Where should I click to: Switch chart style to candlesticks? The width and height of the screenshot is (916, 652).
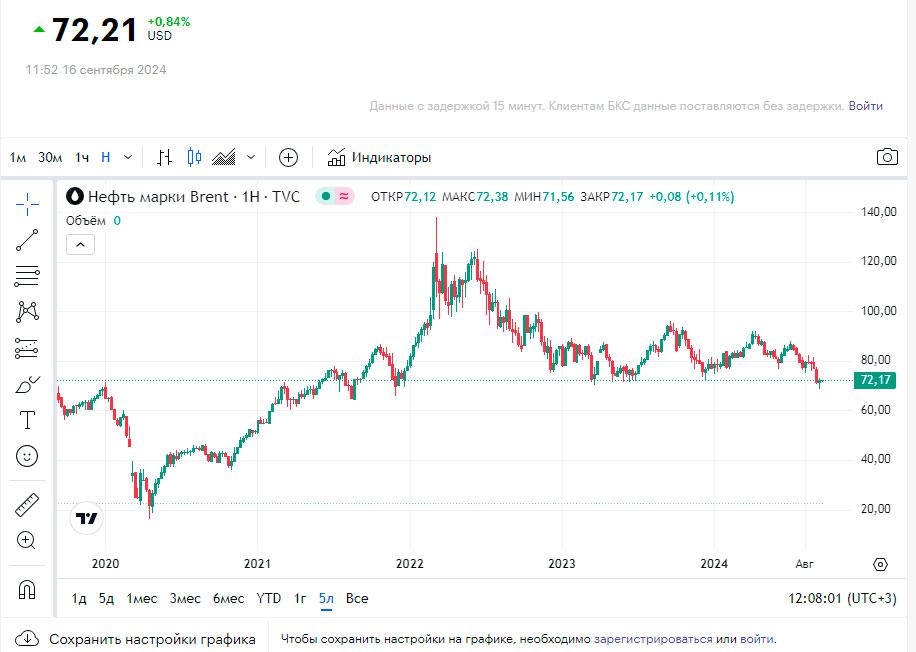point(194,157)
